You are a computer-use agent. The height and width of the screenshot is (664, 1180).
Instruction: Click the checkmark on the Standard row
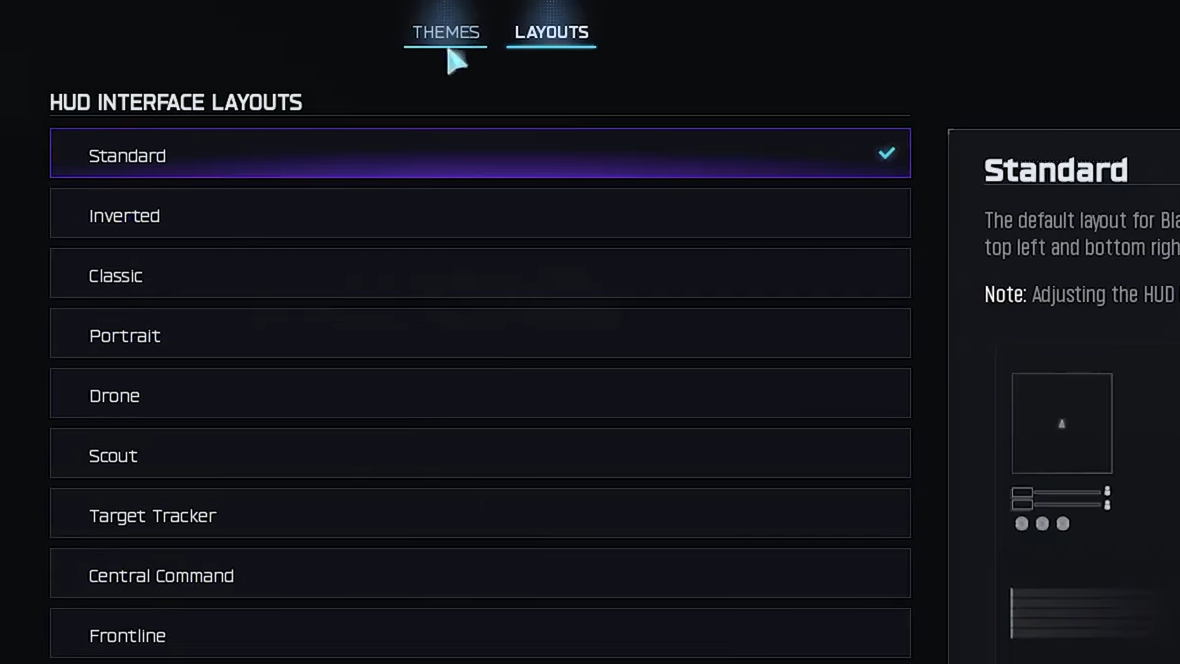[x=887, y=153]
